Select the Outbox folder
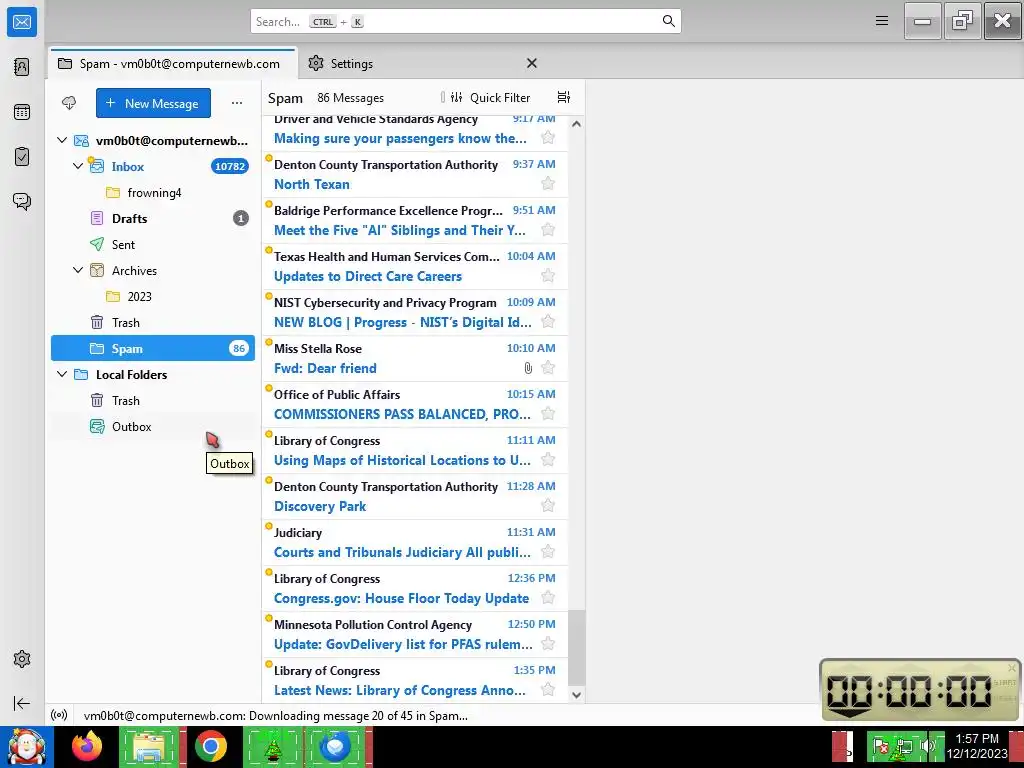 (x=153, y=426)
